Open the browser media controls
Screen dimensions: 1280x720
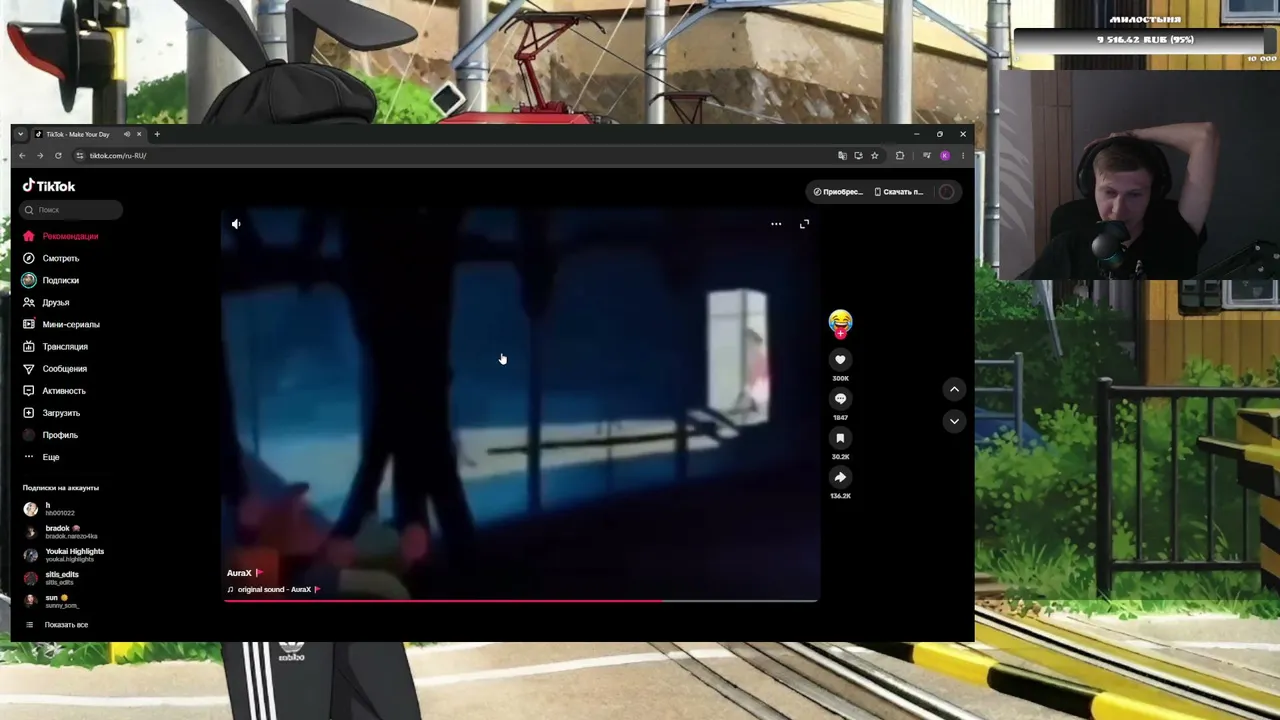pos(927,156)
